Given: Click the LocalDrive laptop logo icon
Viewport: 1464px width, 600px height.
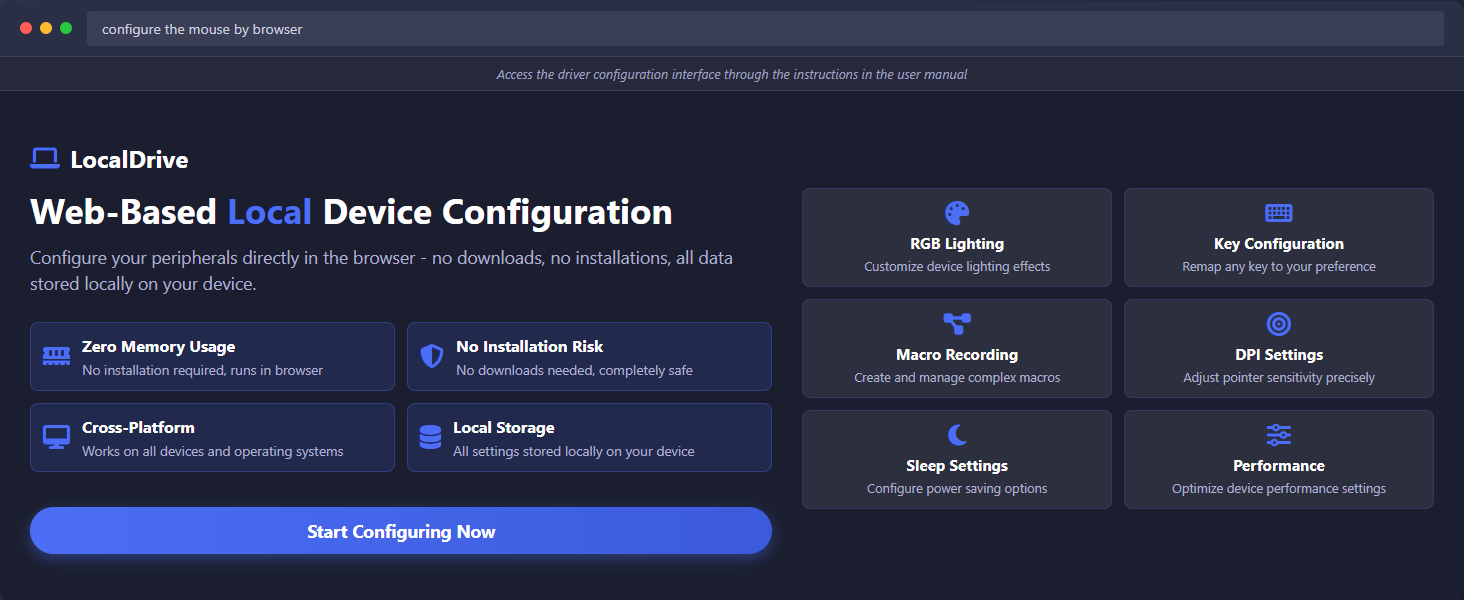Looking at the screenshot, I should 45,159.
